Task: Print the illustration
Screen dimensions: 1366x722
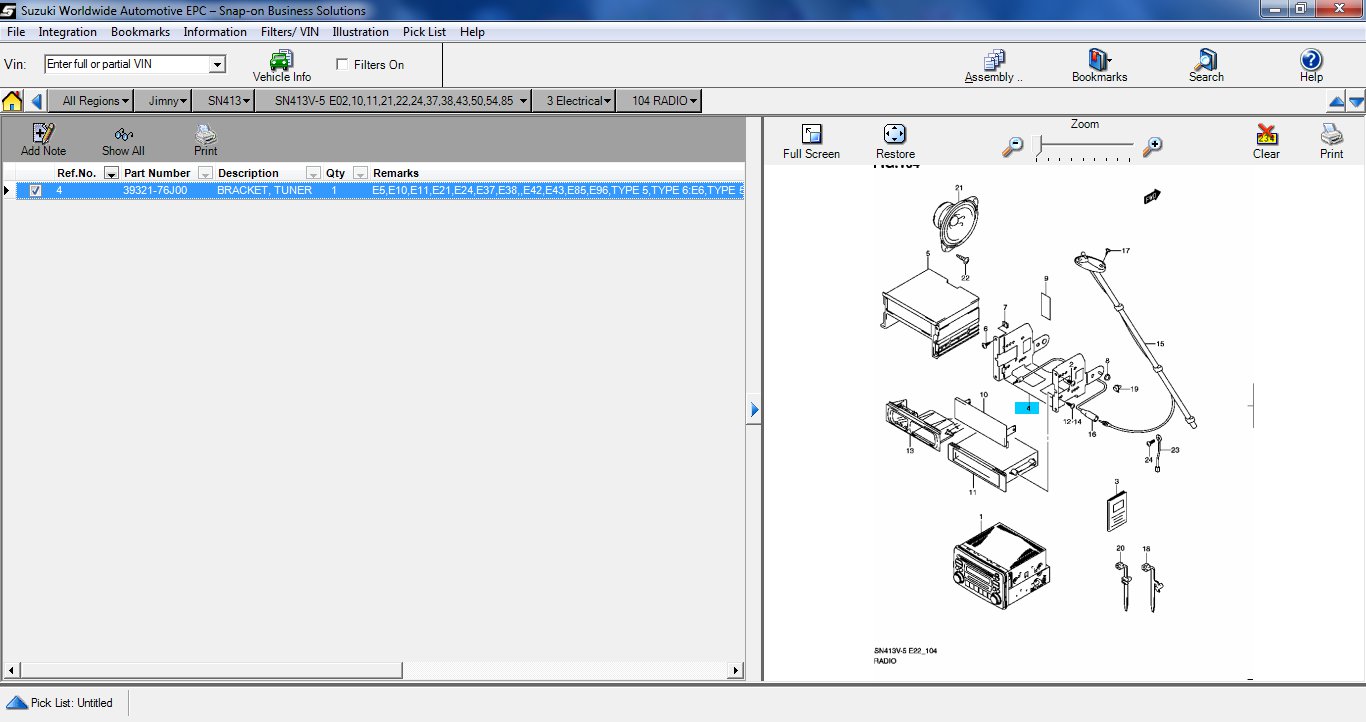Action: point(1331,142)
